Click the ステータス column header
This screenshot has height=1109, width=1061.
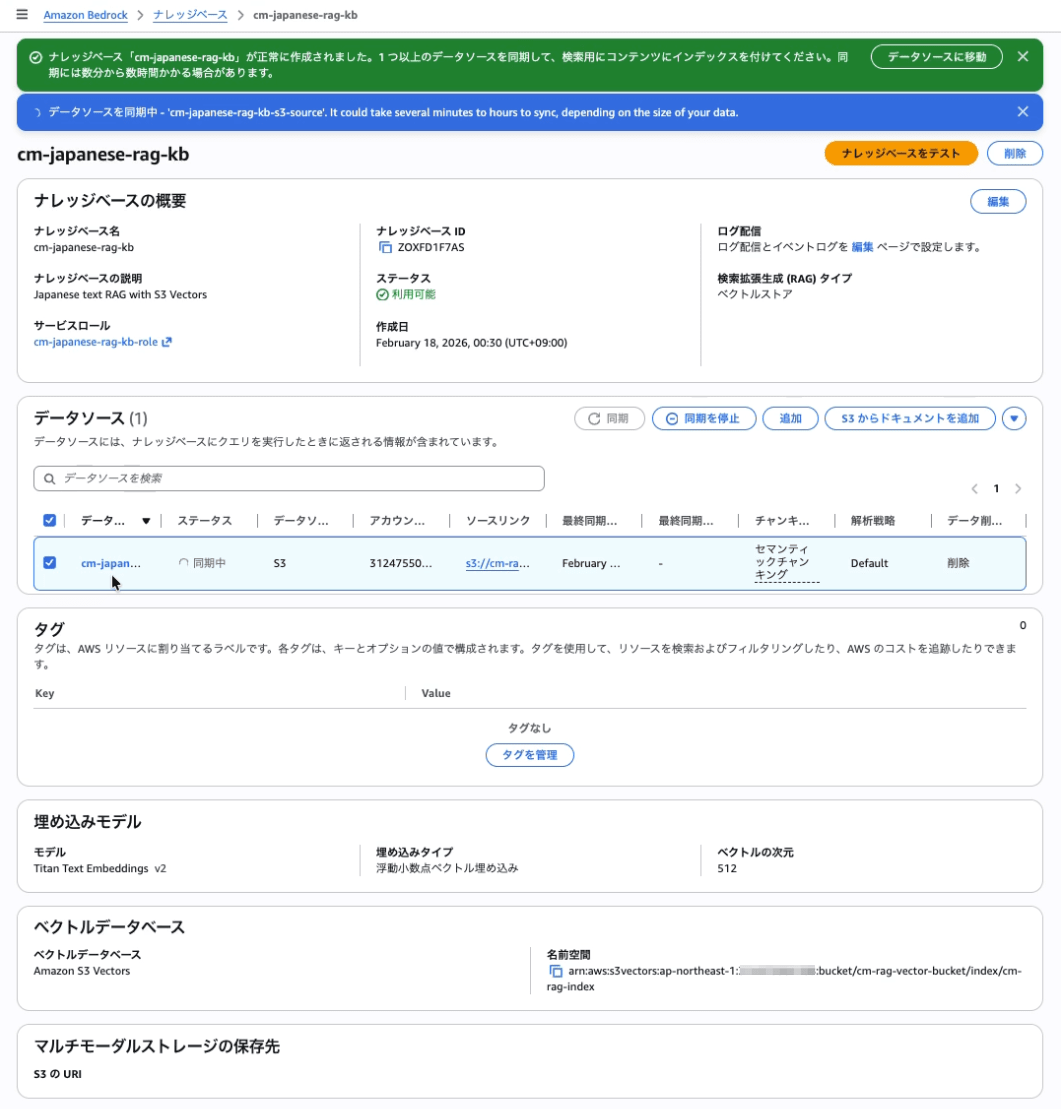(x=204, y=521)
